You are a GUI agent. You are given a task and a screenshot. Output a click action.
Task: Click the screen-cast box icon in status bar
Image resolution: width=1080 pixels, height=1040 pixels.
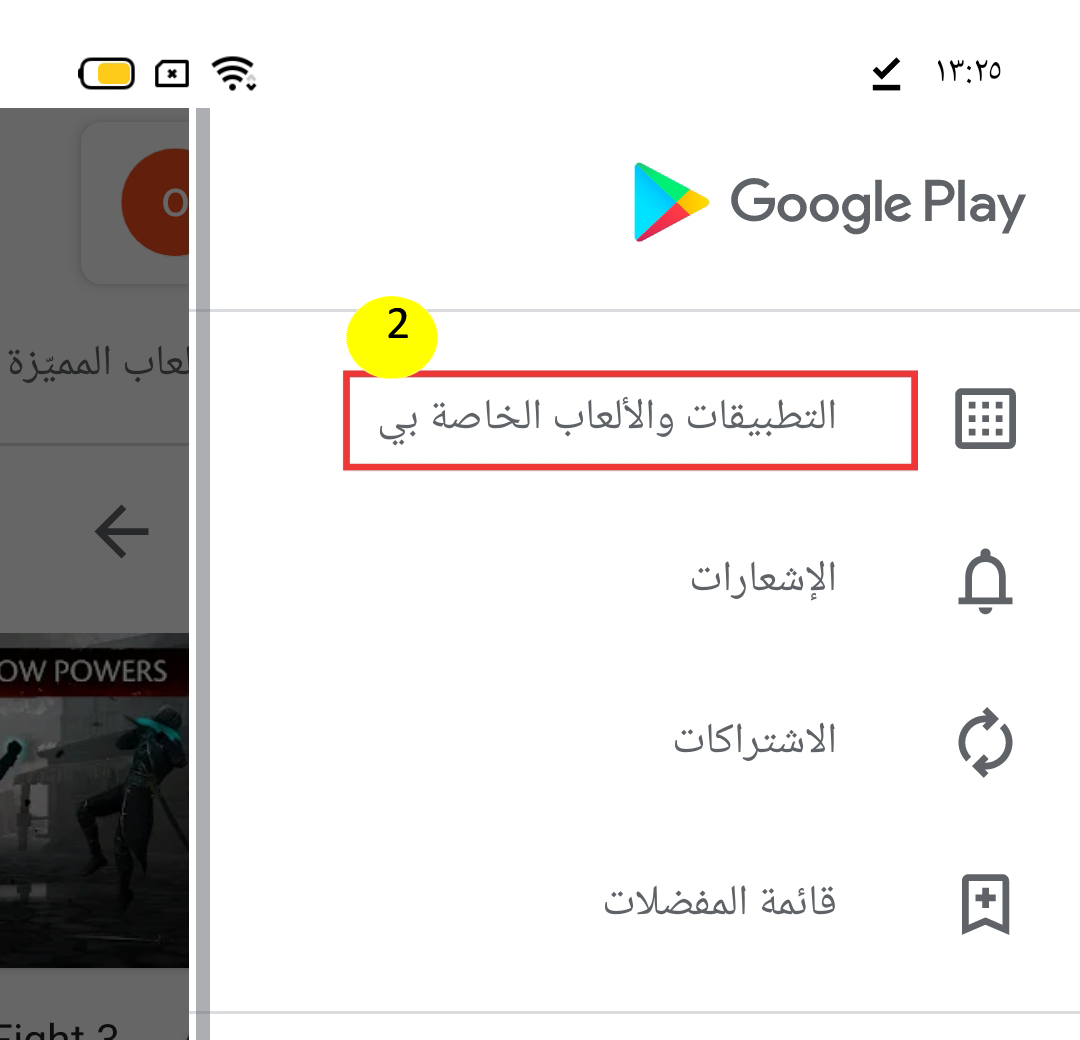tap(172, 74)
